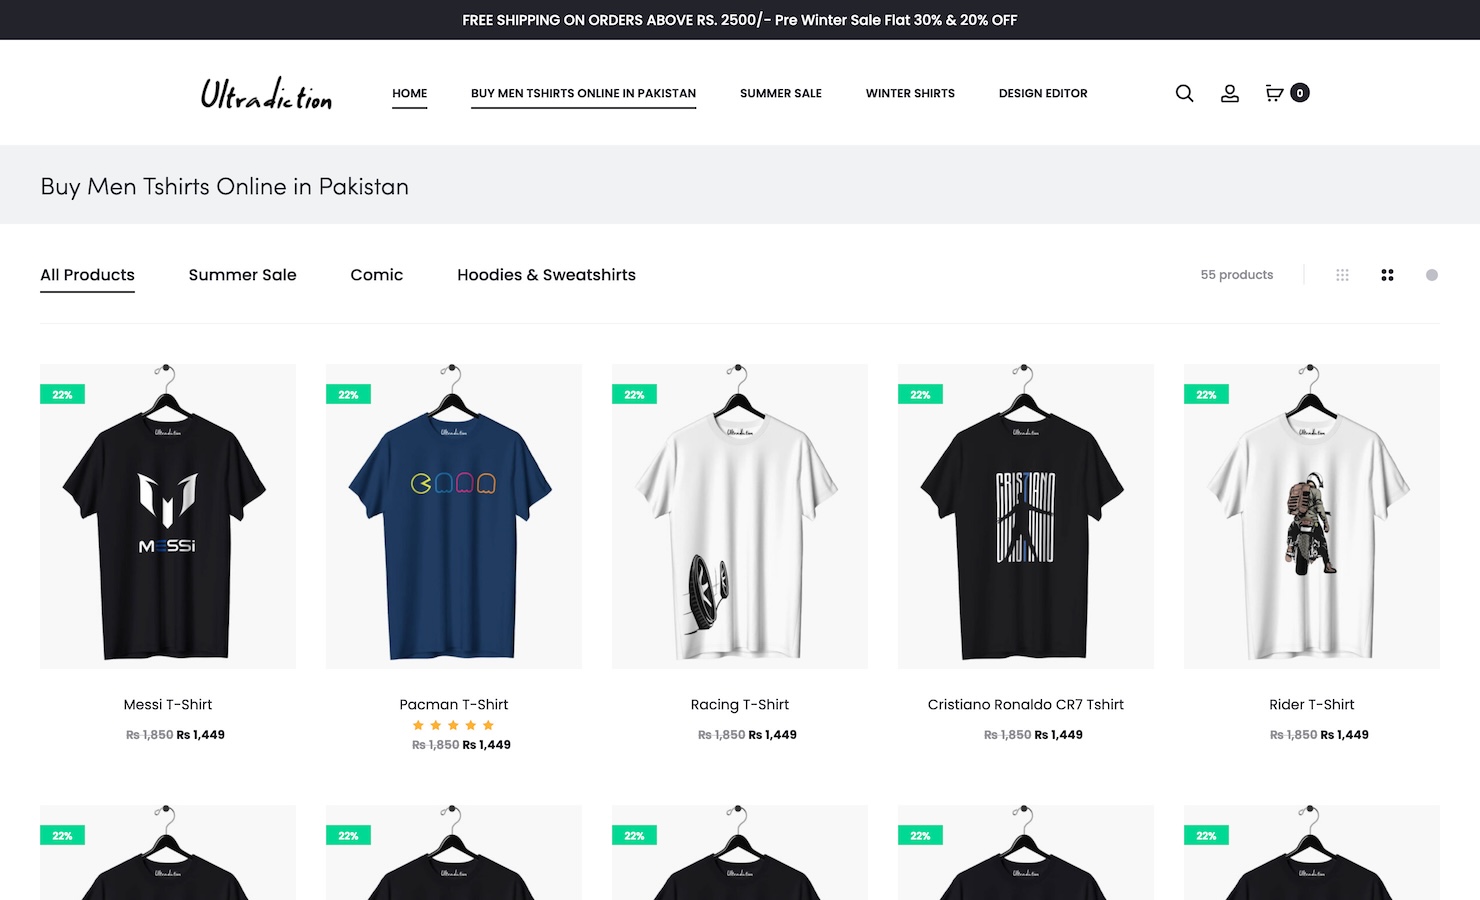This screenshot has height=900, width=1480.
Task: Open BUY MEN TSHIRTS ONLINE IN PAKISTAN menu
Action: click(x=583, y=93)
